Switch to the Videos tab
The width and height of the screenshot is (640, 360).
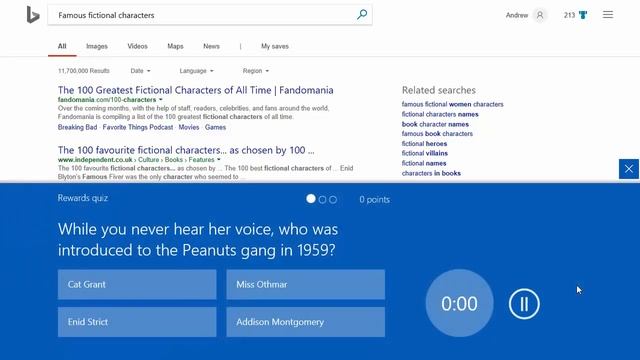(138, 46)
